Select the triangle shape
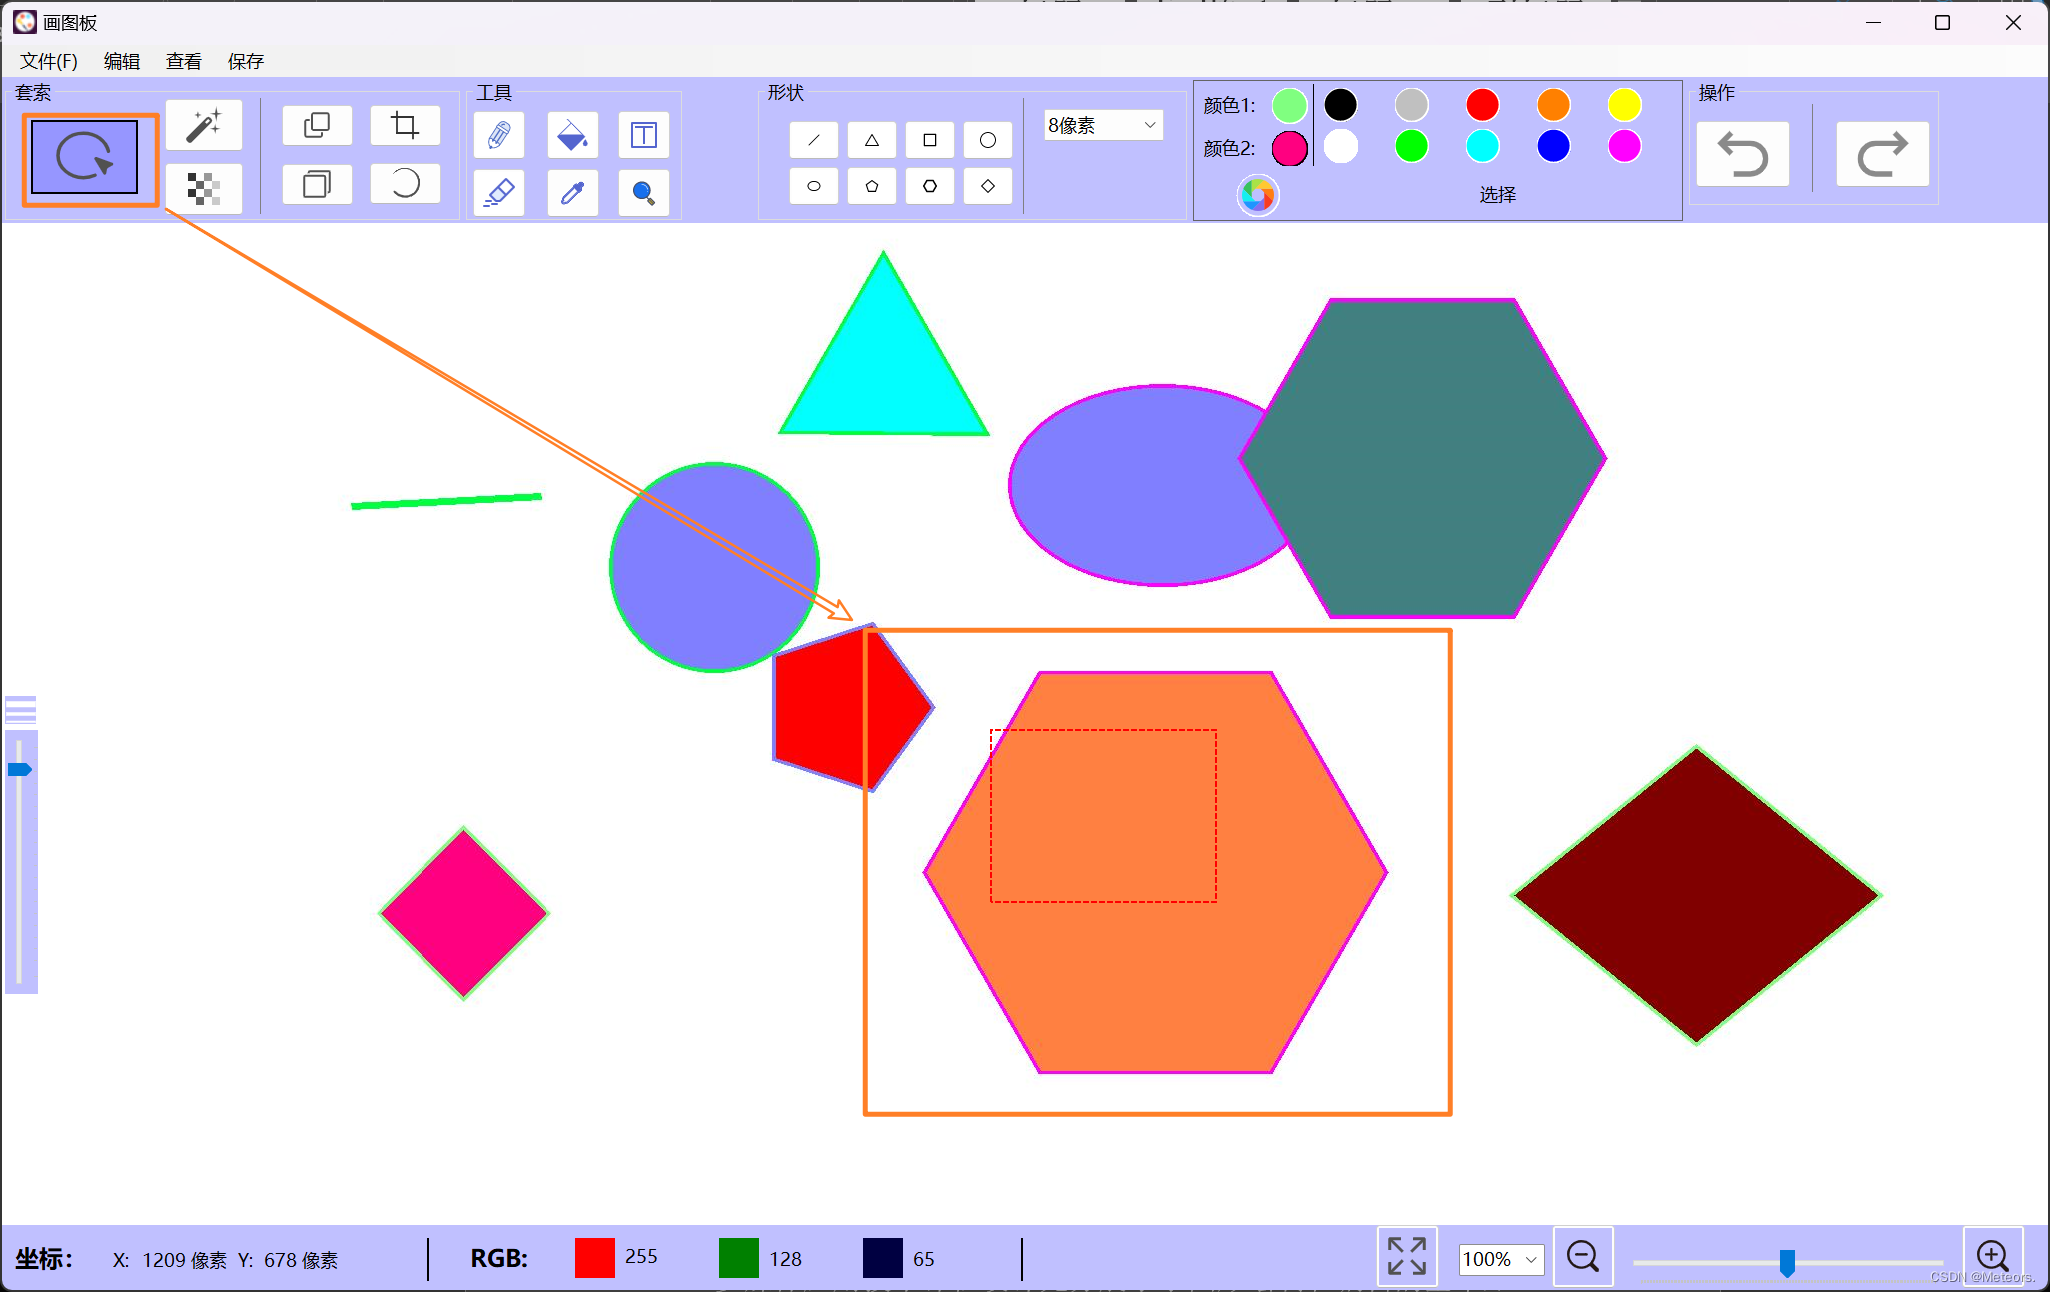Screen dimensions: 2050x1292 pyautogui.click(x=872, y=140)
